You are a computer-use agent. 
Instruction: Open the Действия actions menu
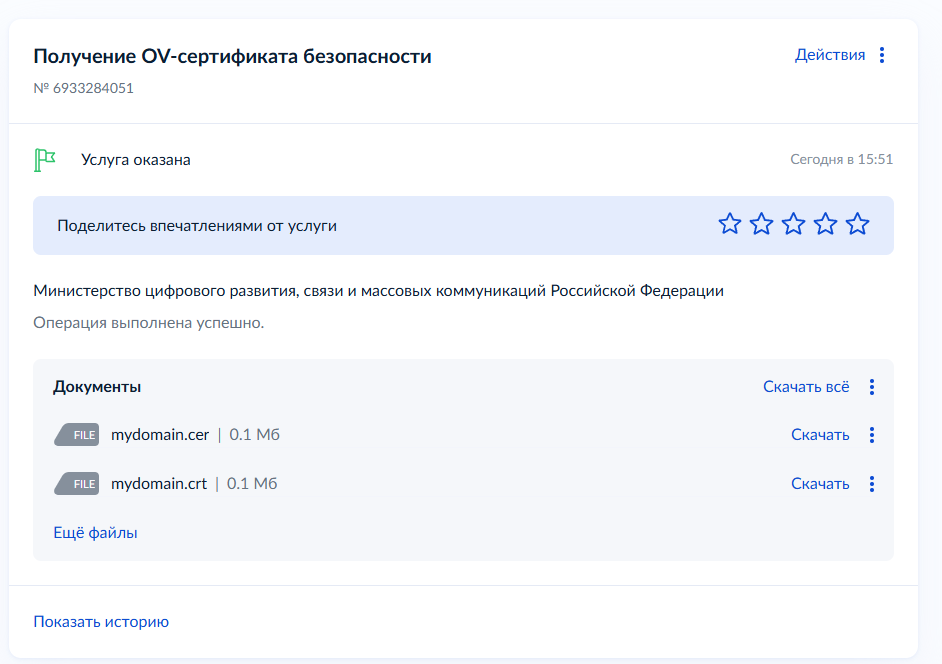pyautogui.click(x=829, y=55)
